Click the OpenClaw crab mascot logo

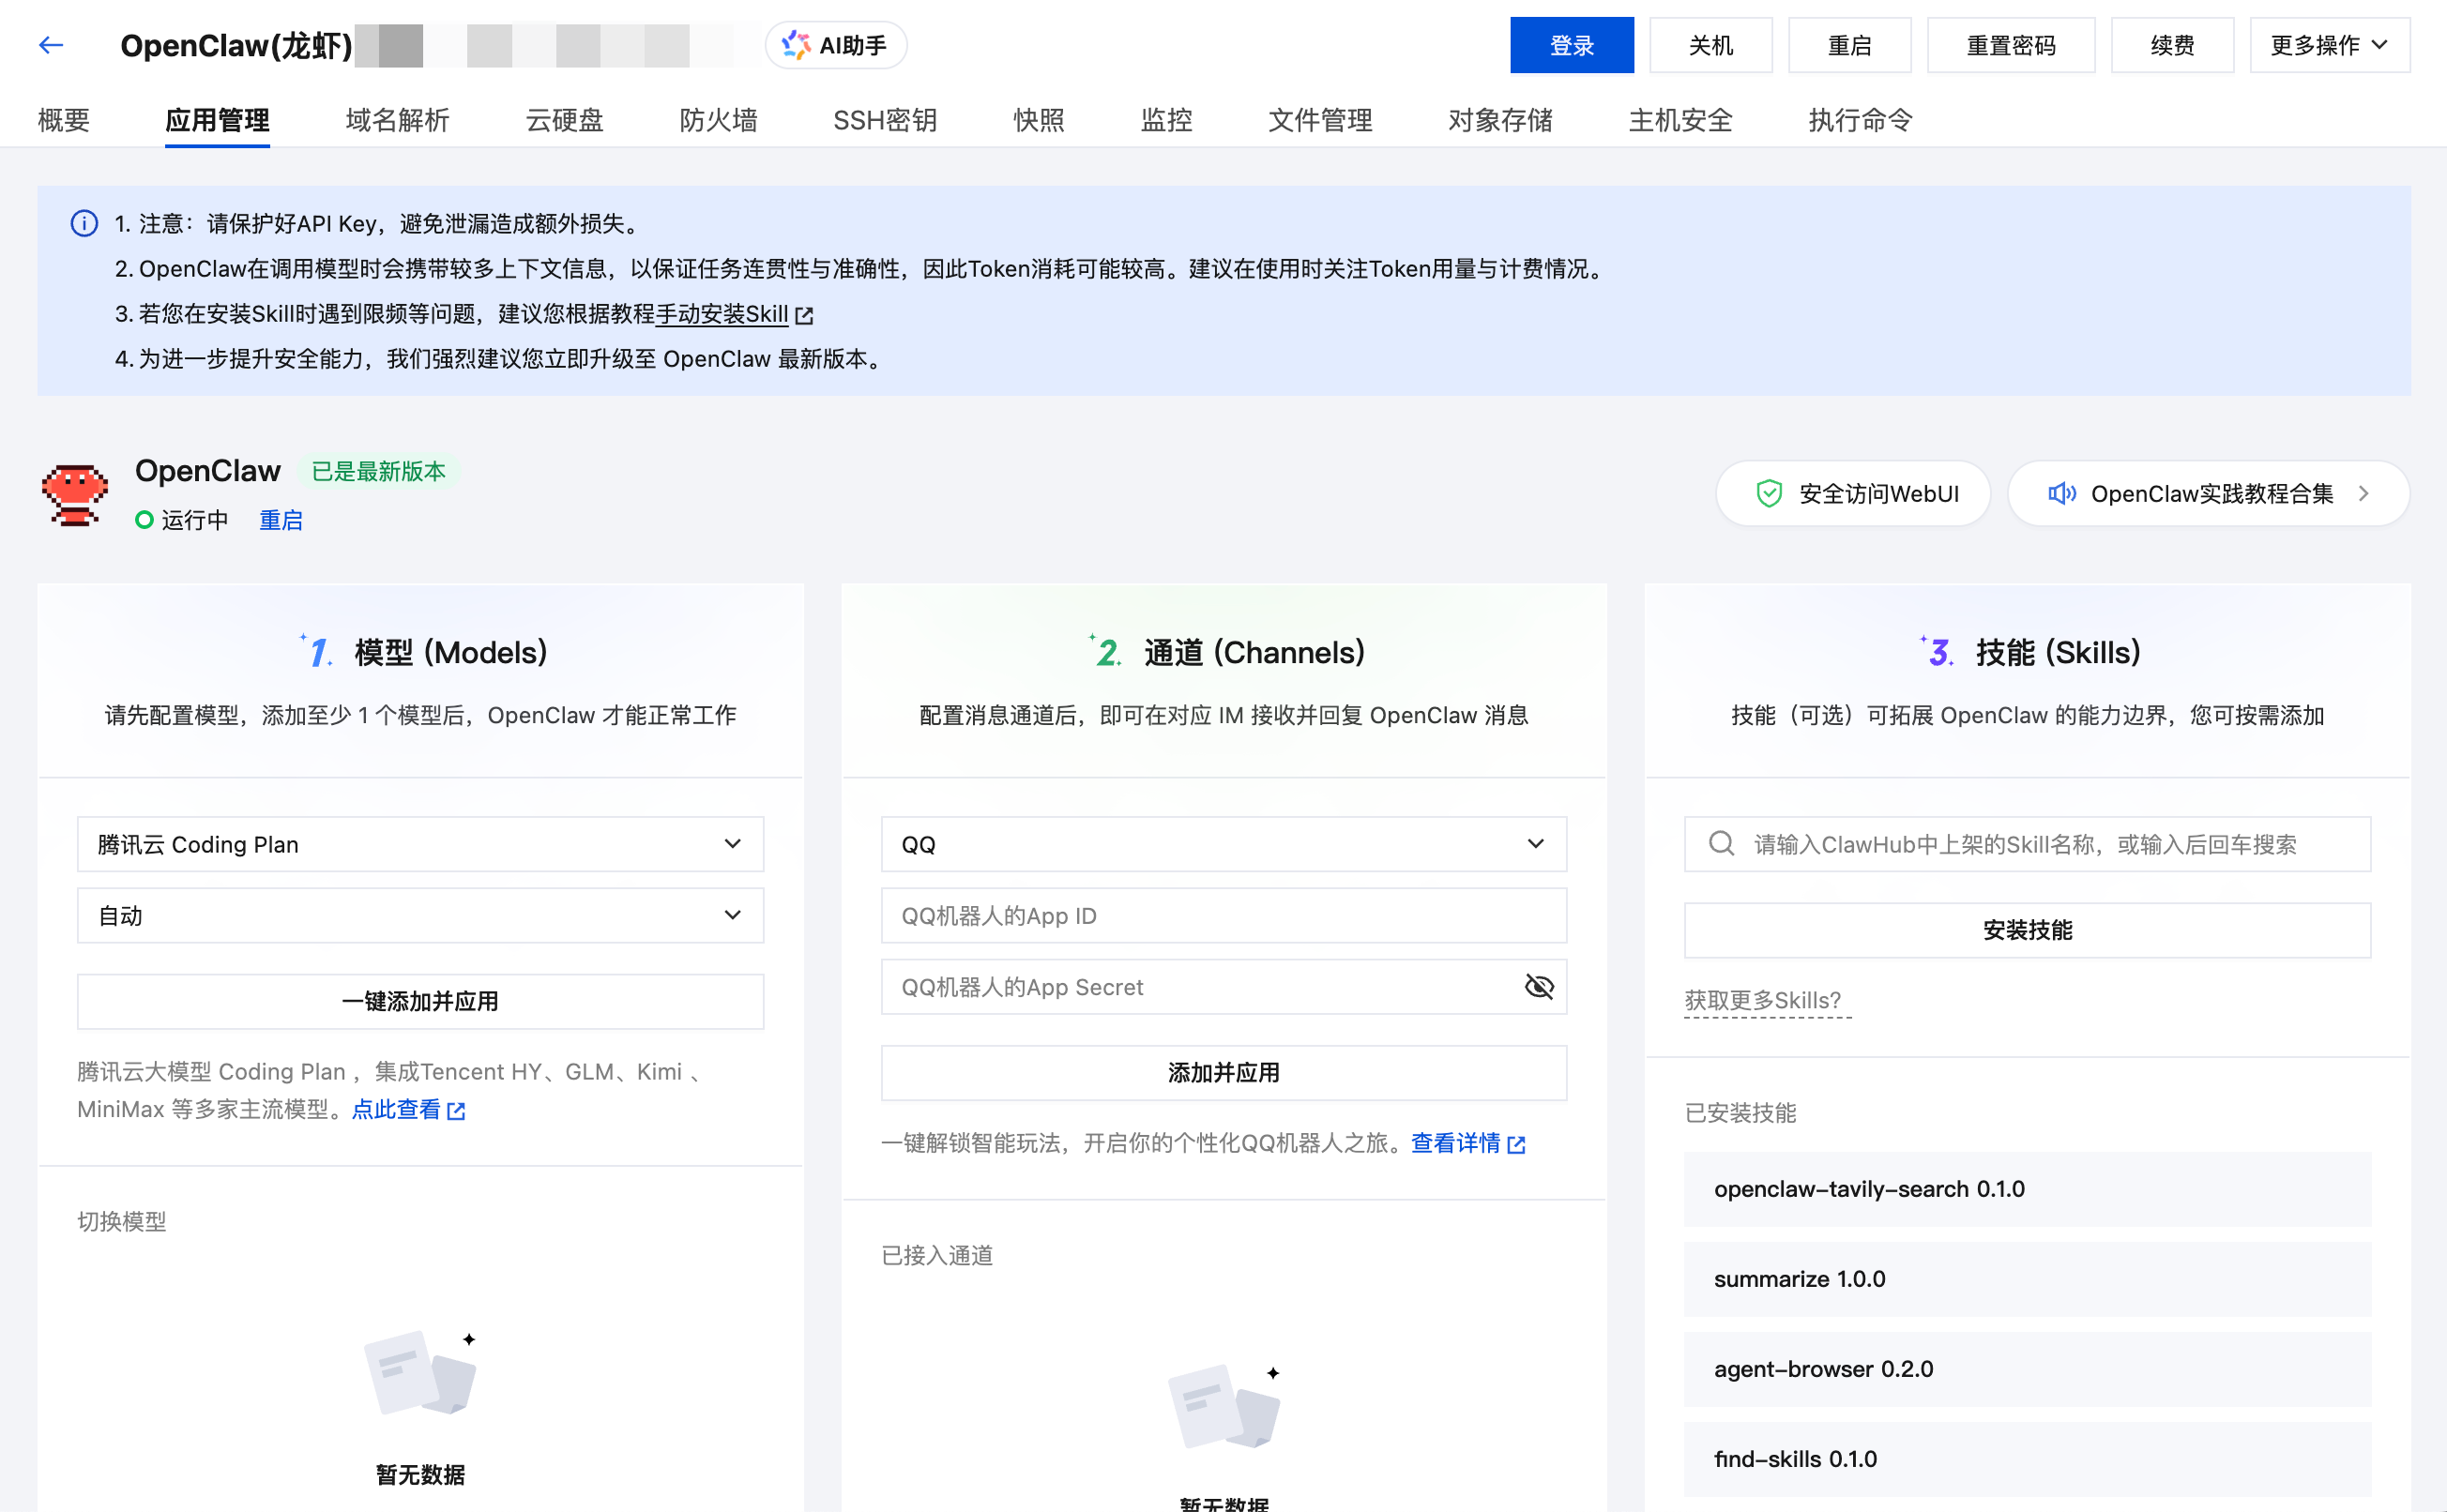tap(74, 494)
